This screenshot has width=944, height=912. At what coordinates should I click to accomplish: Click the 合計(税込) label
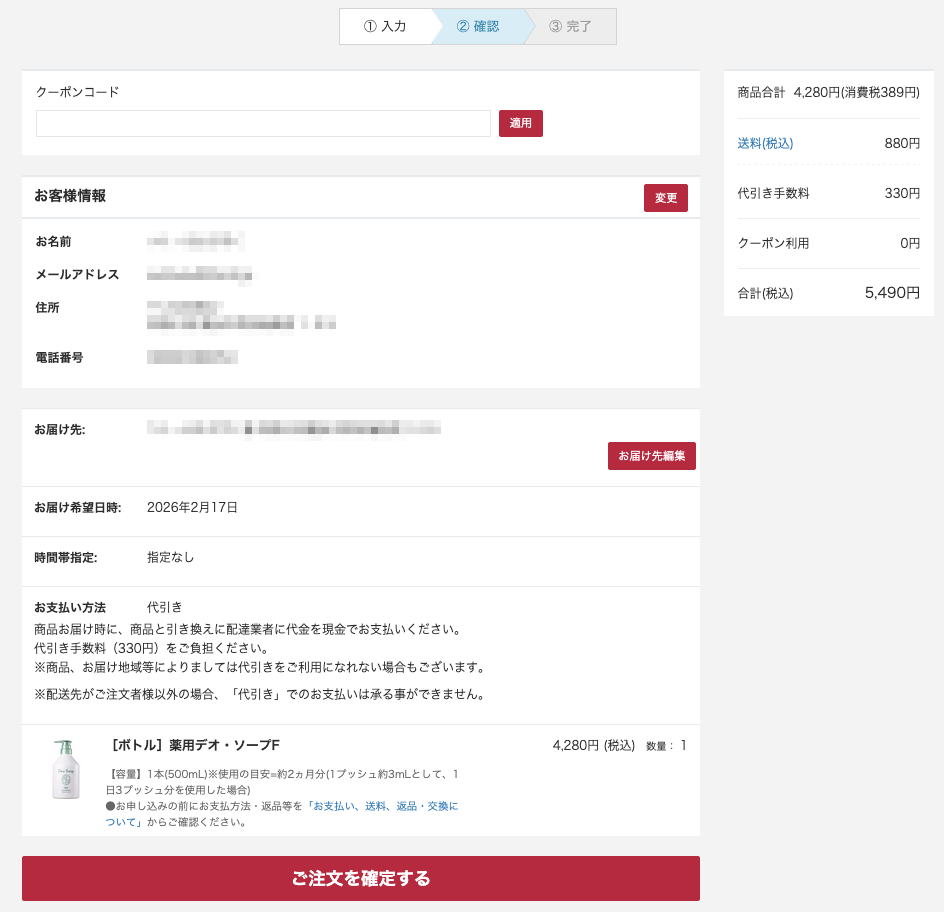765,293
